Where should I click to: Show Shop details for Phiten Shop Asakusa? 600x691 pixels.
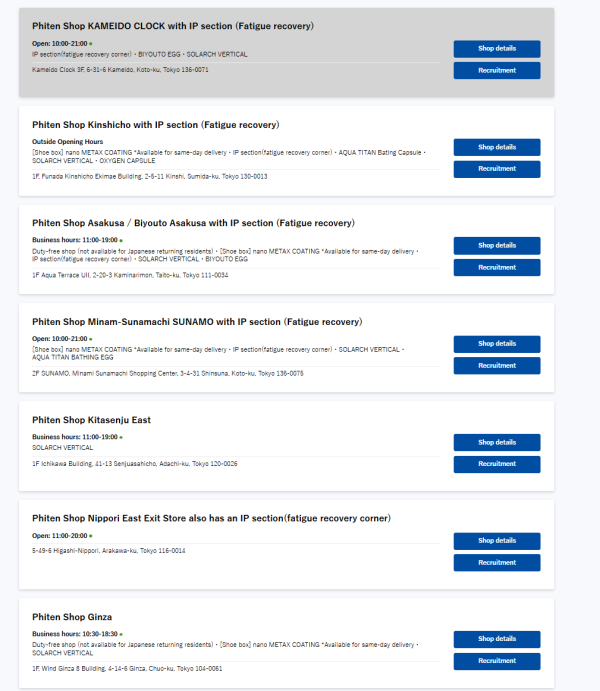[x=496, y=245]
